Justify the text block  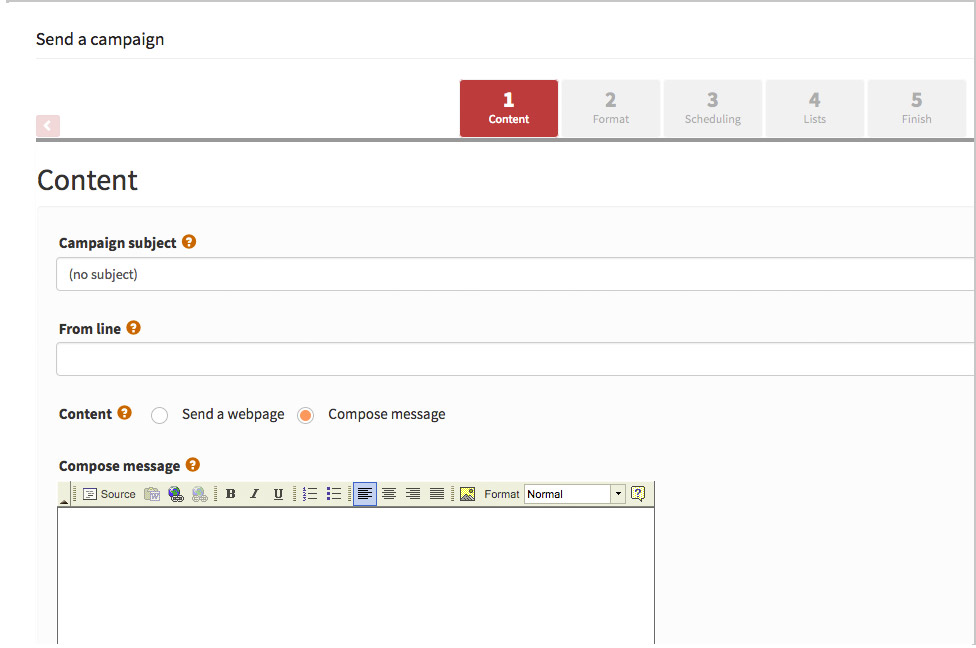click(437, 494)
